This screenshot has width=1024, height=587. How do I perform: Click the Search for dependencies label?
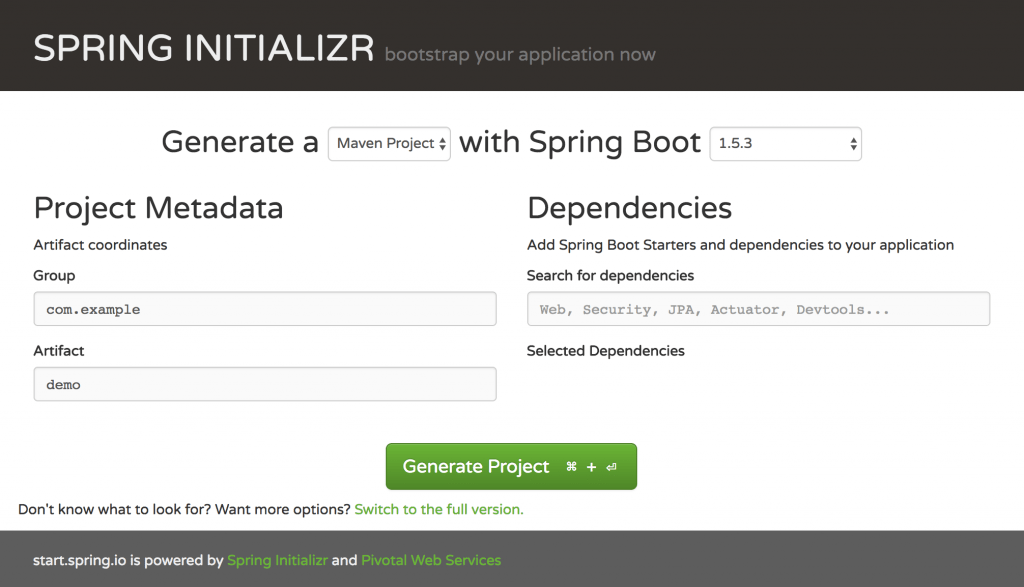(610, 275)
